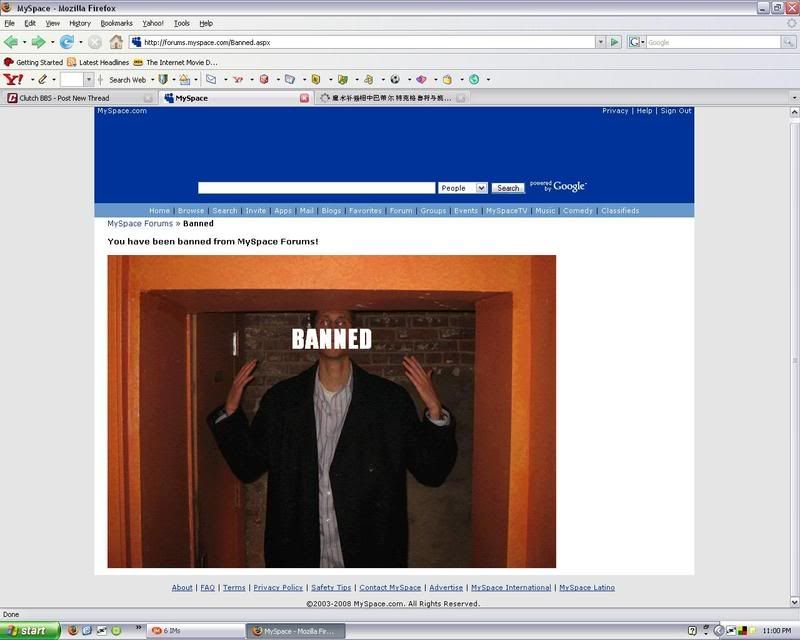The height and width of the screenshot is (640, 800).
Task: Click the Google search magnifier icon
Action: (789, 42)
